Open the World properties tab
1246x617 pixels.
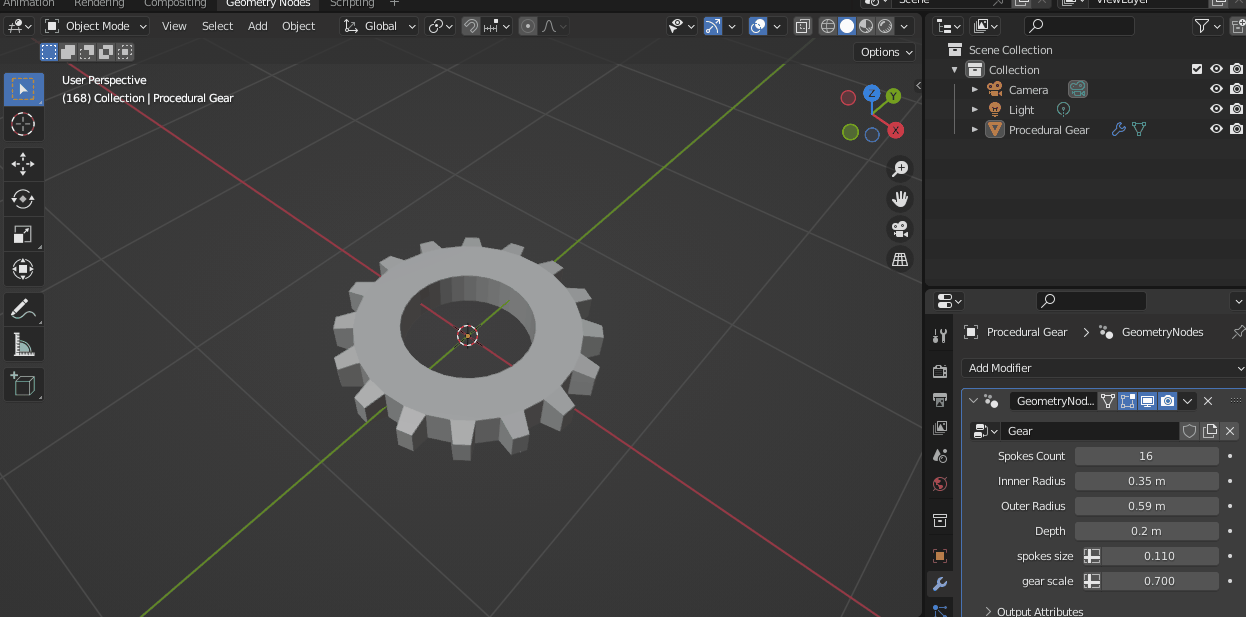(939, 484)
